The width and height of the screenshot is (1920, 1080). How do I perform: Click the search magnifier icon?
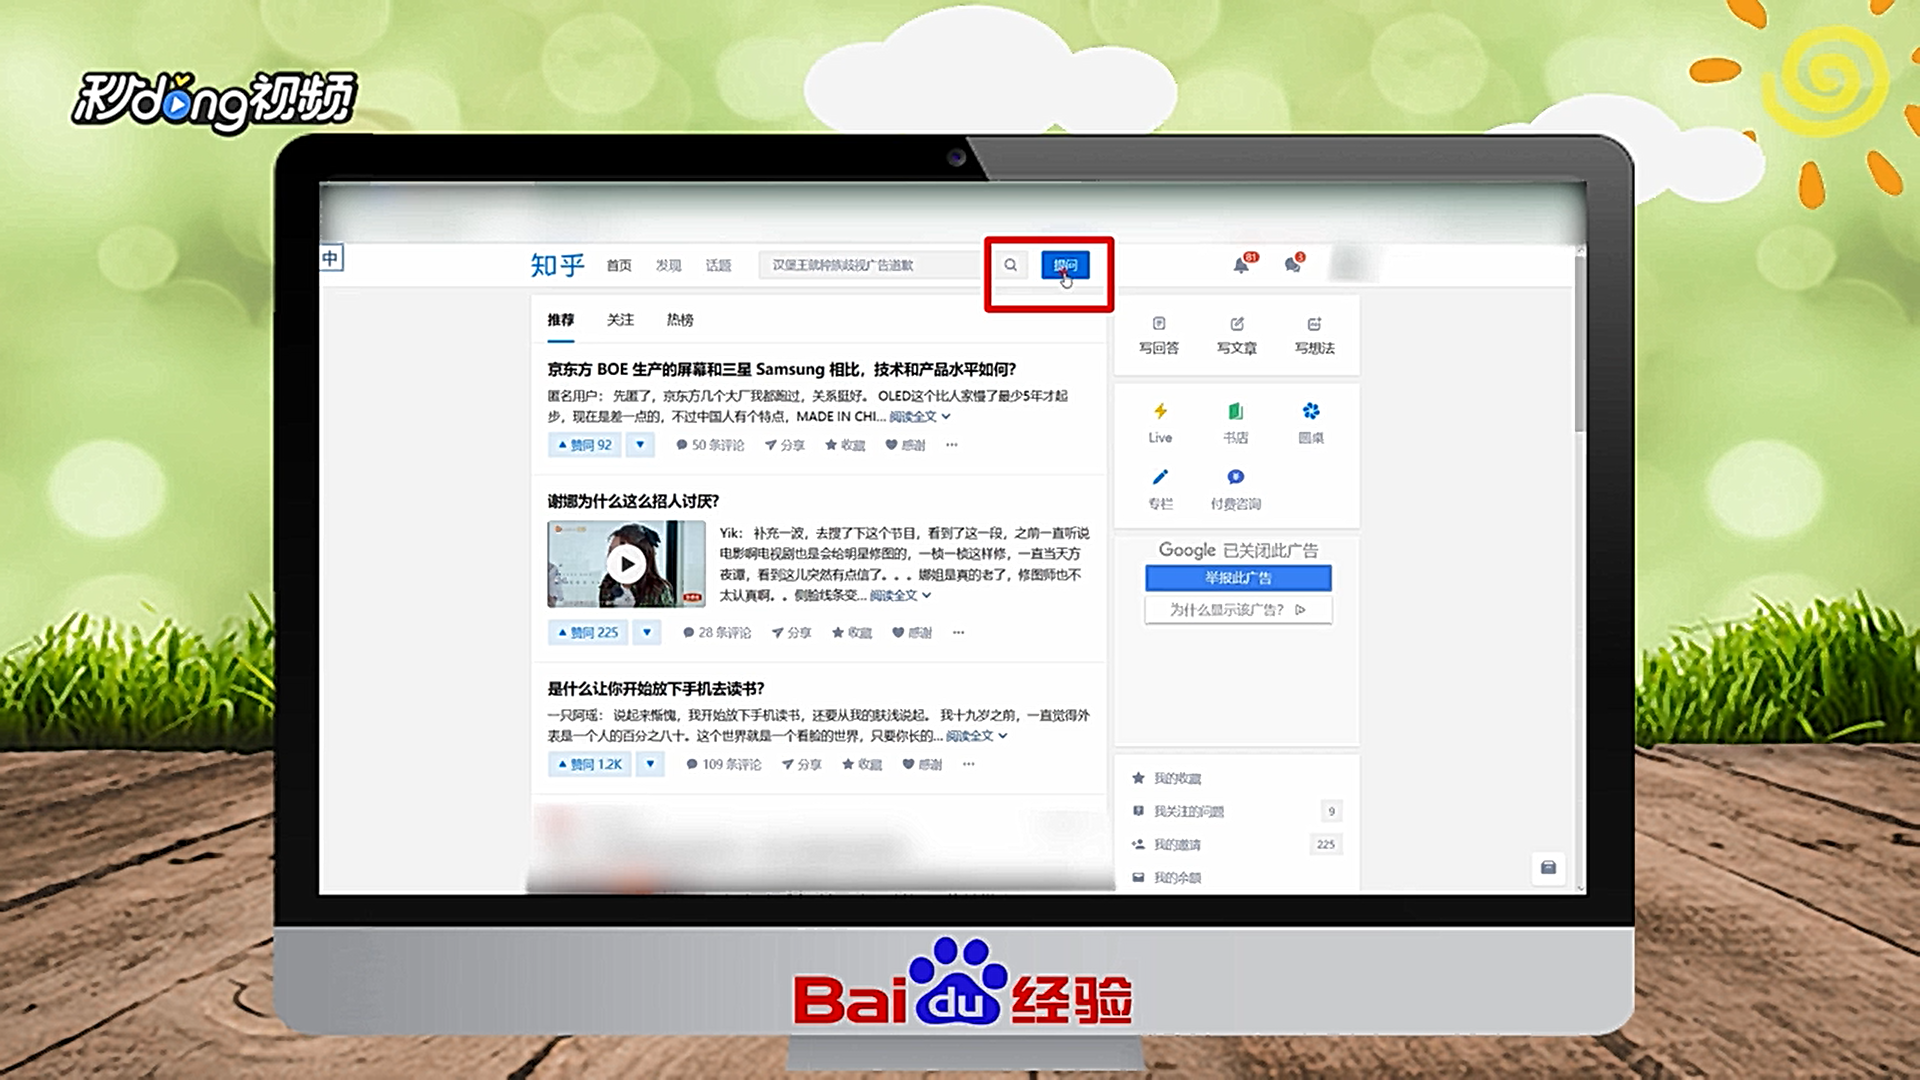[x=1011, y=265]
